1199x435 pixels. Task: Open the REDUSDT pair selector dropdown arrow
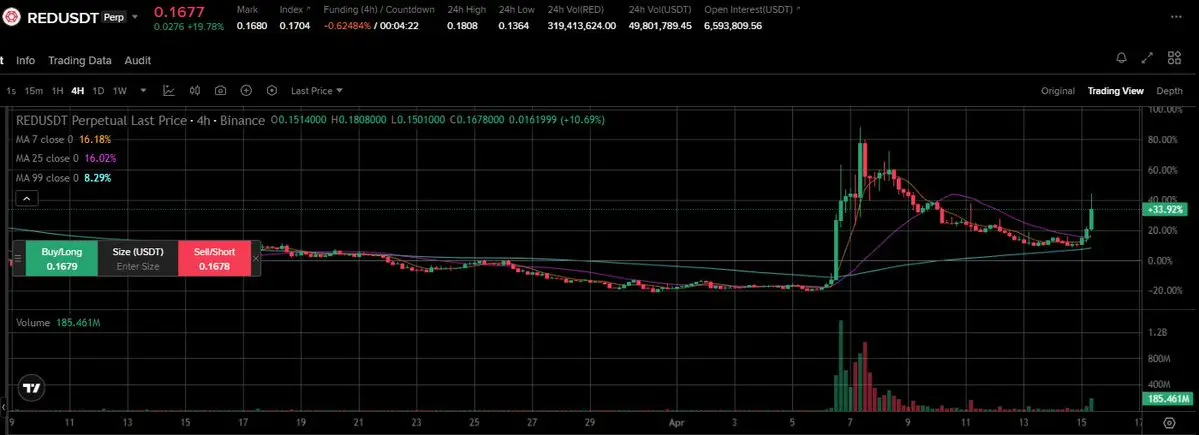[x=135, y=17]
